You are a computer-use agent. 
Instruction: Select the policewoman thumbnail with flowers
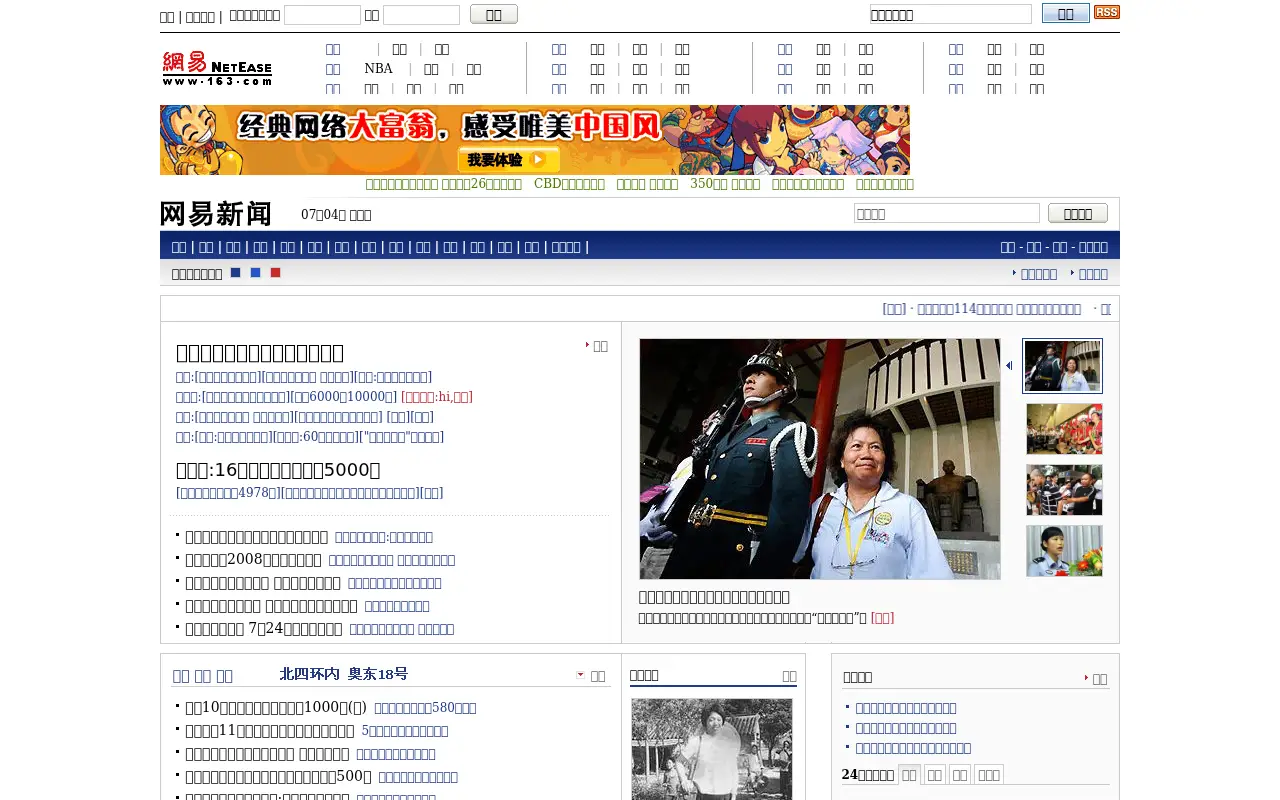click(1064, 551)
